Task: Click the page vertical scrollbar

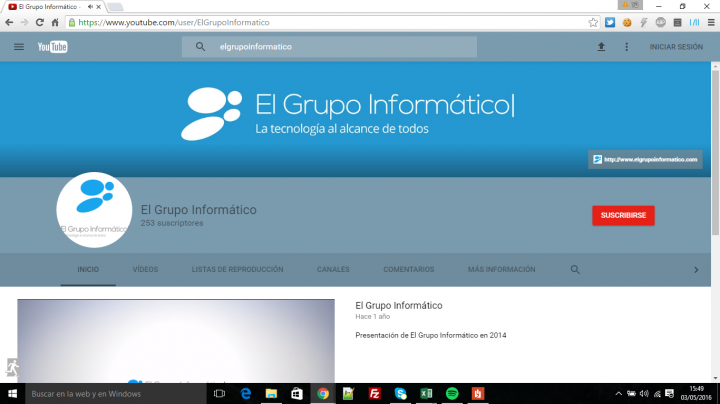Action: point(715,152)
